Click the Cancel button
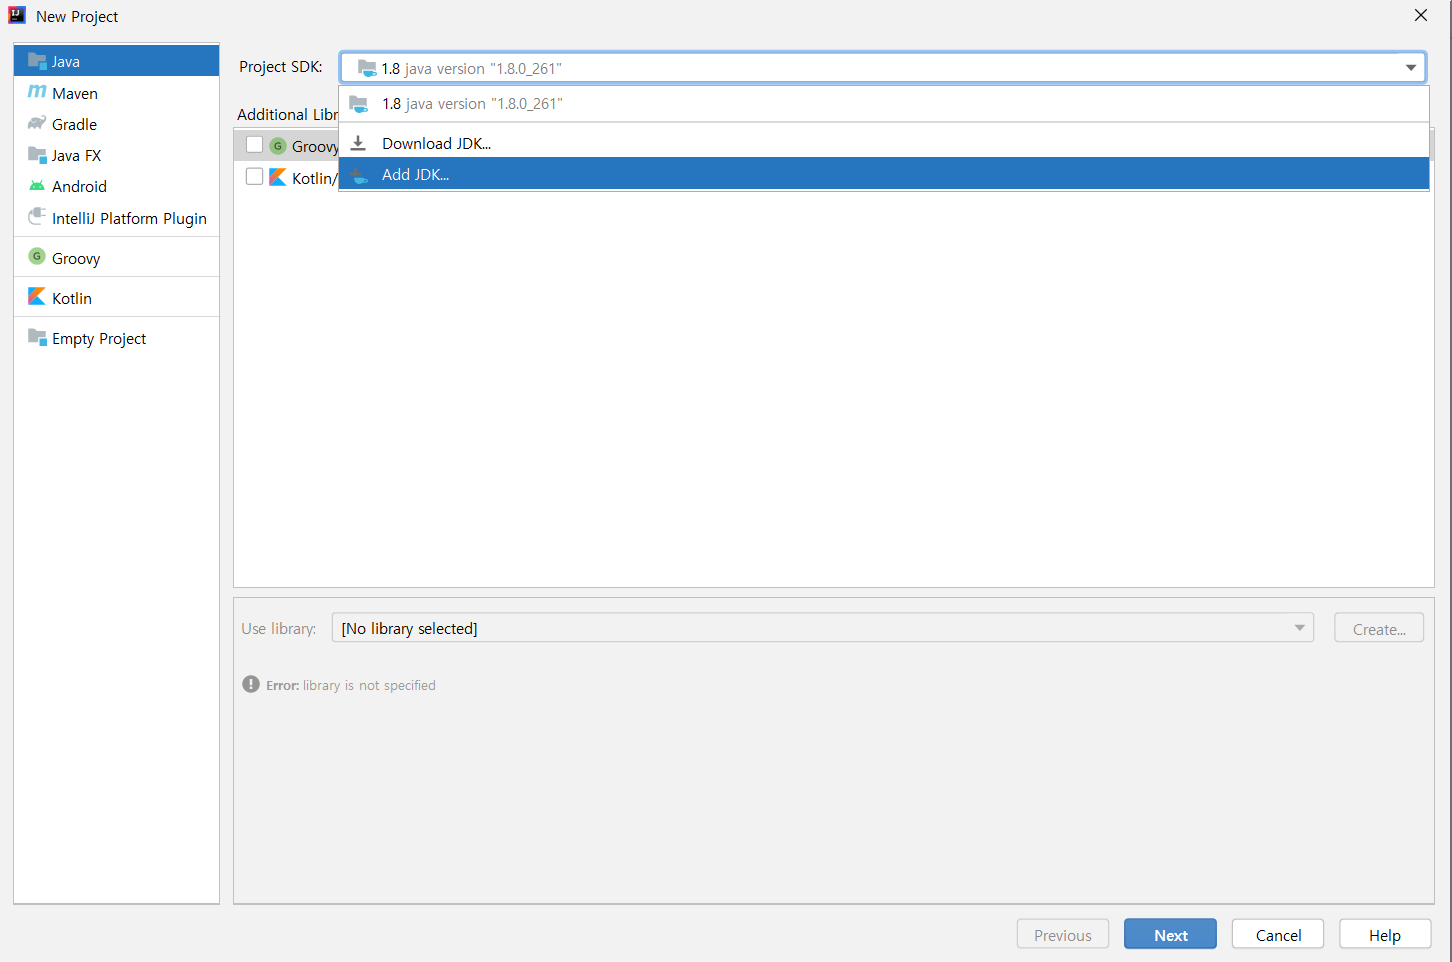Screen dimensions: 1452x962 (x=1278, y=934)
